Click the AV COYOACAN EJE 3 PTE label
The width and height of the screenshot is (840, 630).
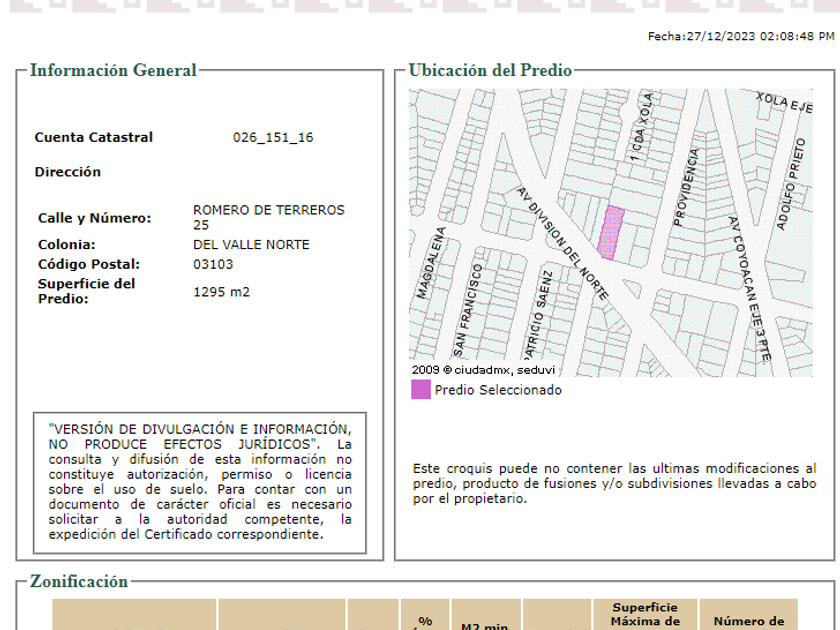pos(749,288)
